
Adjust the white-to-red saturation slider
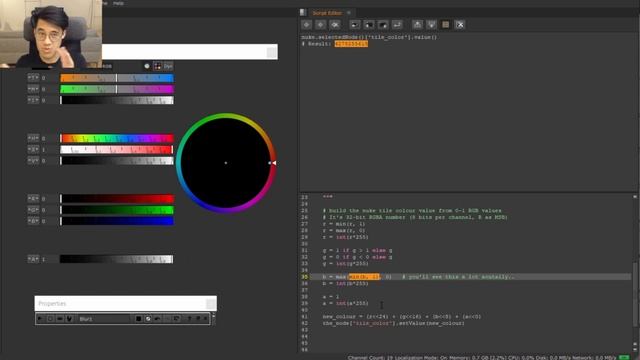click(x=117, y=149)
